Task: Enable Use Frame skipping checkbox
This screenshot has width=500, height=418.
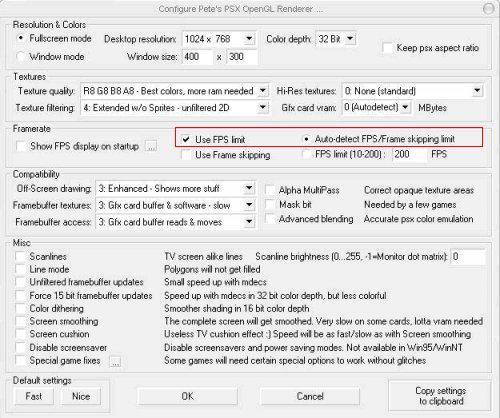Action: point(186,155)
